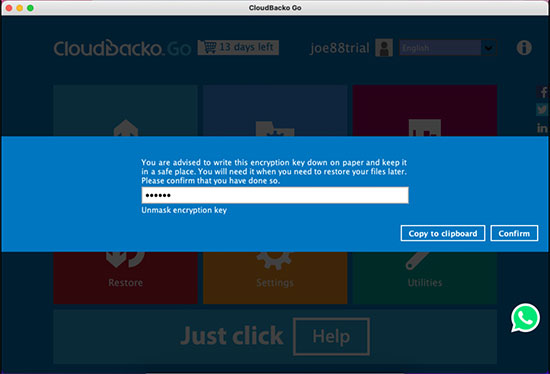Click the 13 days left cart button
This screenshot has height=374, width=550.
tap(238, 47)
